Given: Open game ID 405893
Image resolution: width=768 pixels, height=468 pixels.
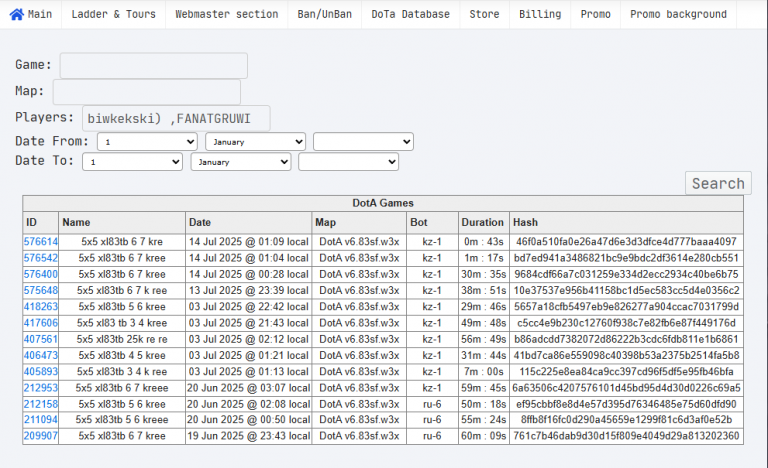Looking at the screenshot, I should (x=41, y=371).
